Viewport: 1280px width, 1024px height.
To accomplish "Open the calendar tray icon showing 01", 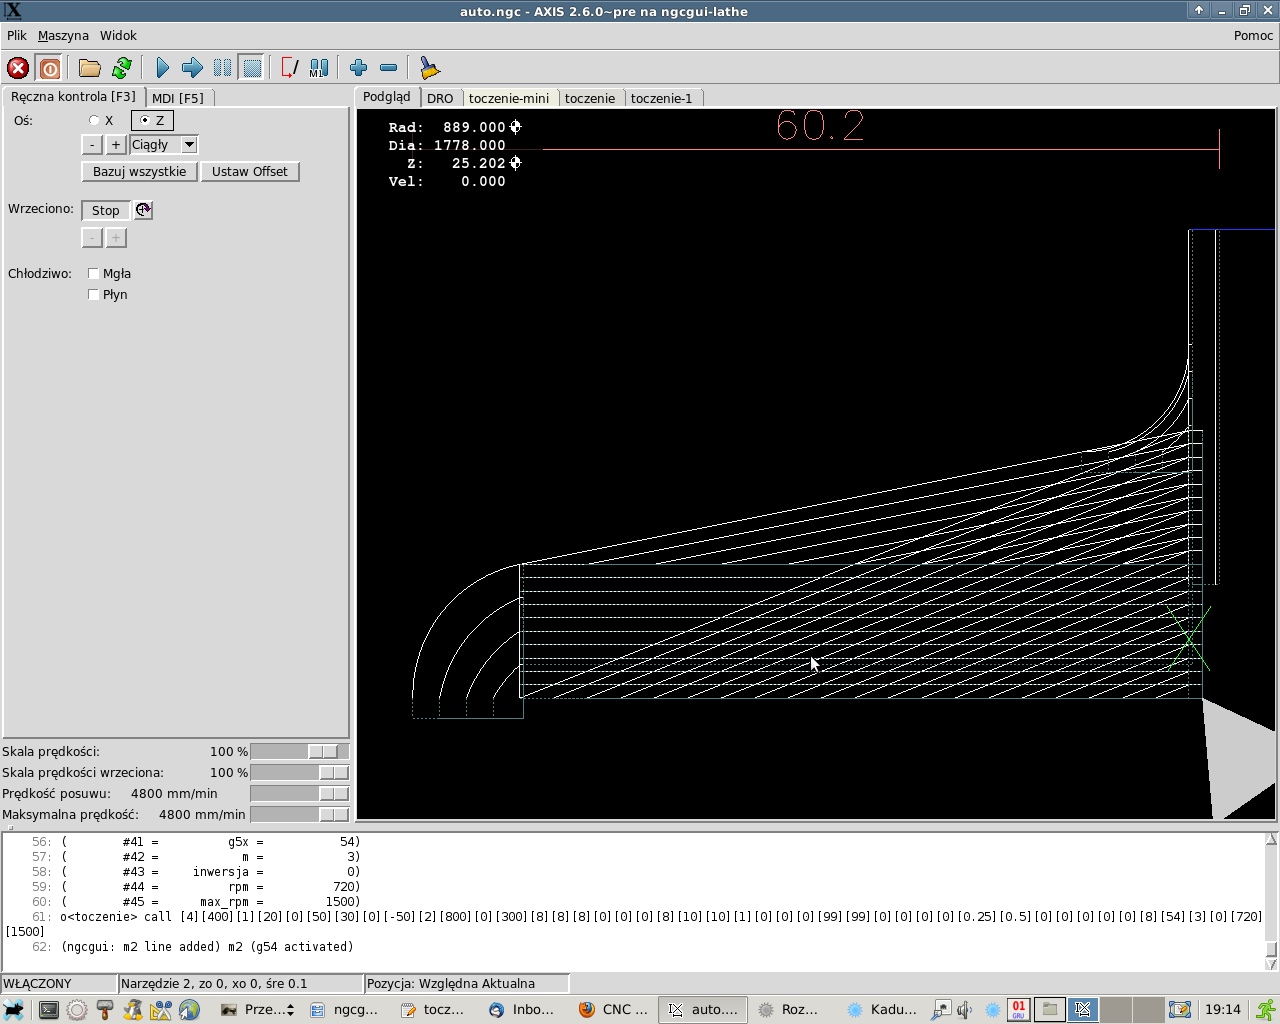I will tap(1018, 1010).
